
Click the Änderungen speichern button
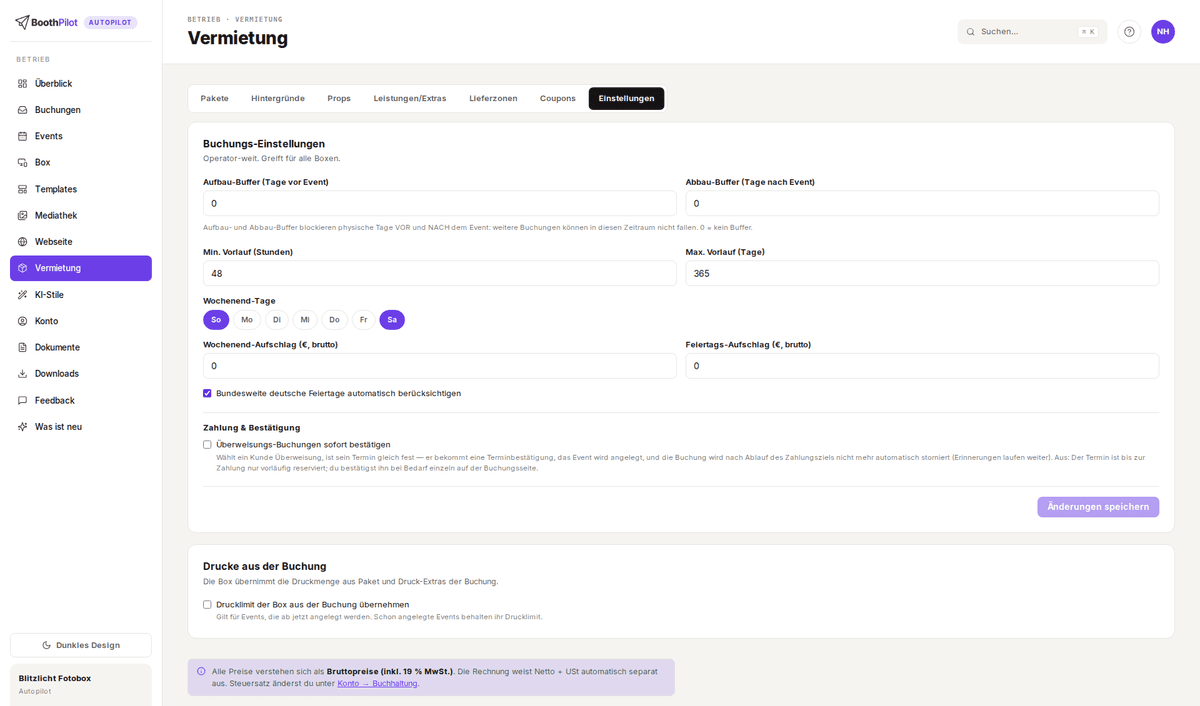tap(1098, 507)
